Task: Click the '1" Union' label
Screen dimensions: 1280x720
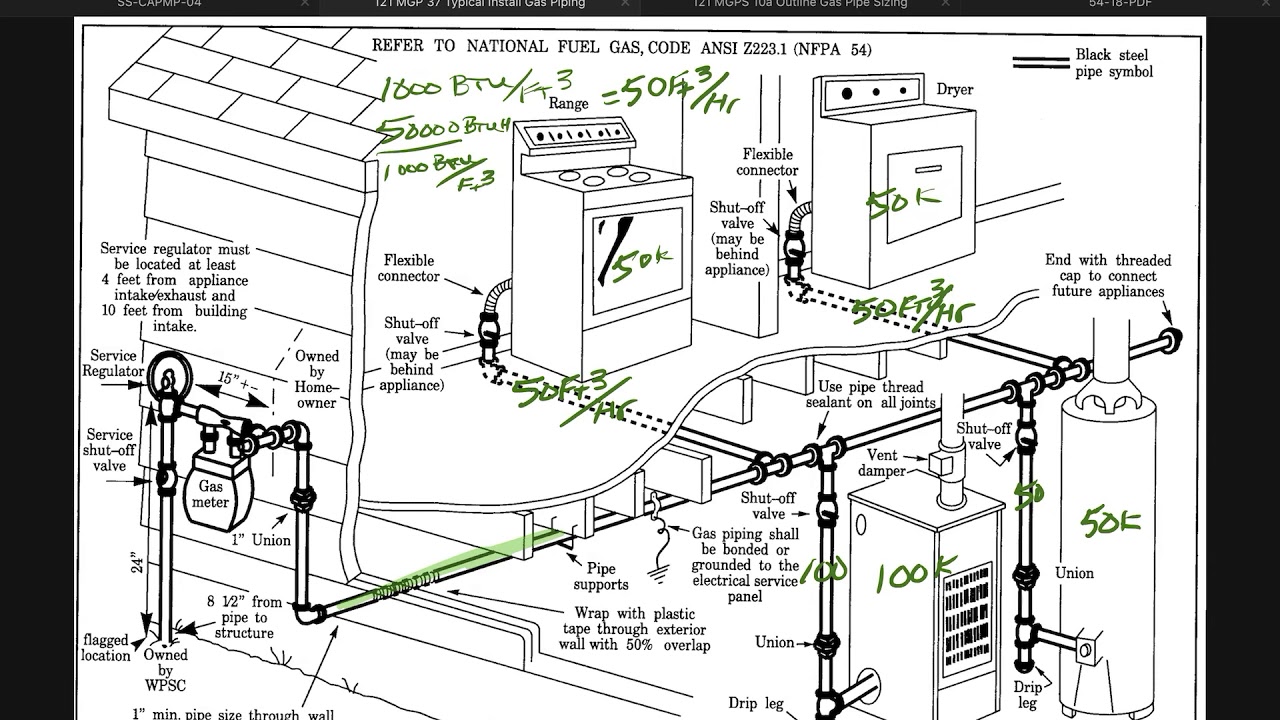Action: point(262,540)
